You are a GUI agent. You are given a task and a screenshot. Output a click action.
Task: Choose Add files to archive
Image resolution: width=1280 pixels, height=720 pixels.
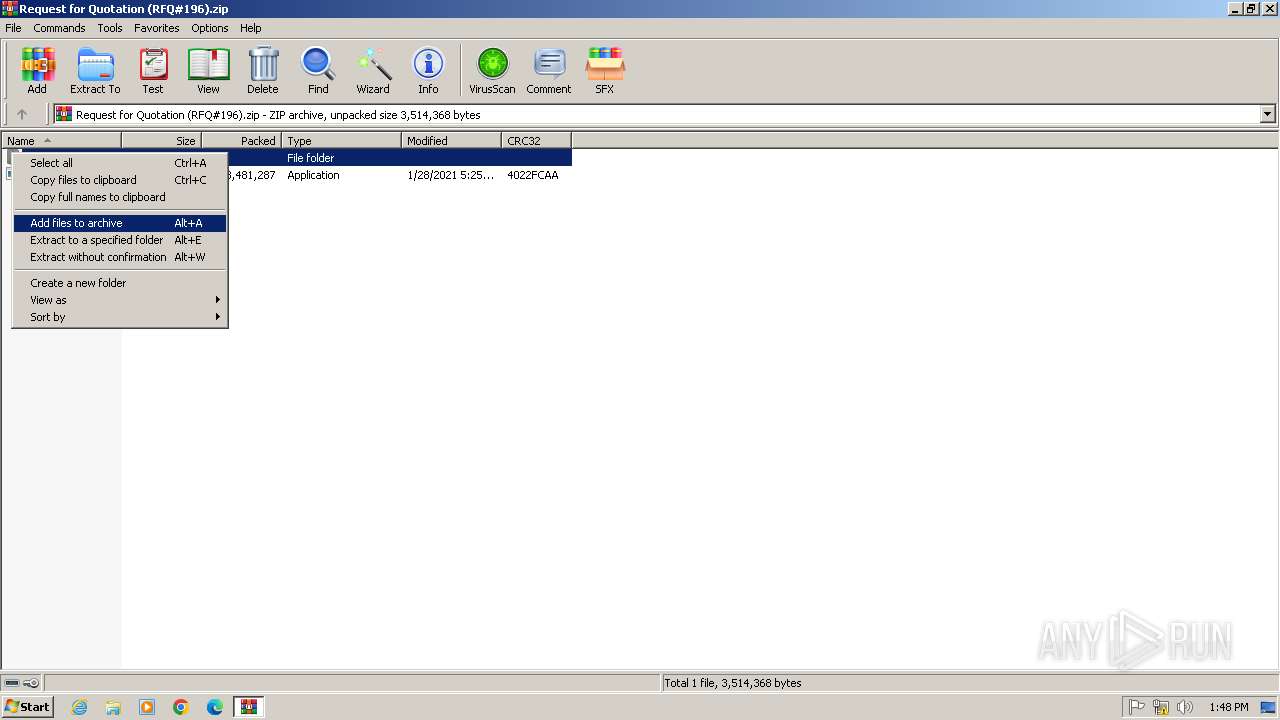pyautogui.click(x=120, y=223)
